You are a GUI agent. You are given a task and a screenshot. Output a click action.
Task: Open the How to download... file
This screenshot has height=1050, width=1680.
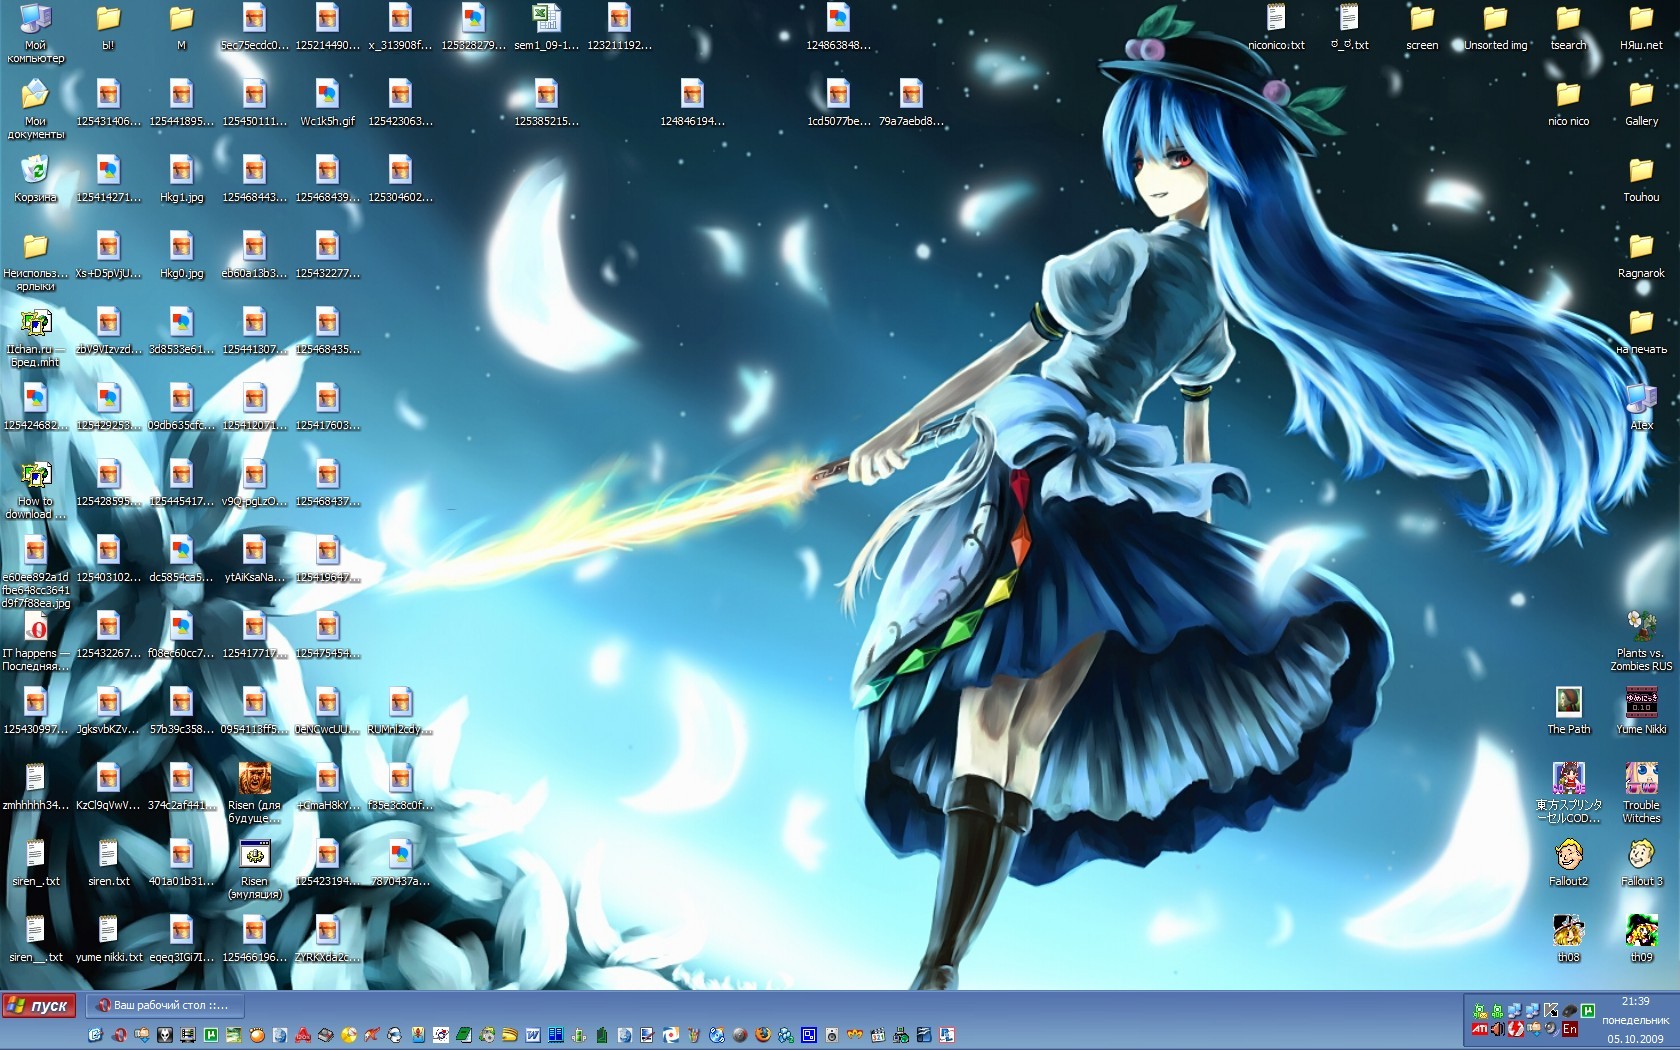click(x=36, y=488)
